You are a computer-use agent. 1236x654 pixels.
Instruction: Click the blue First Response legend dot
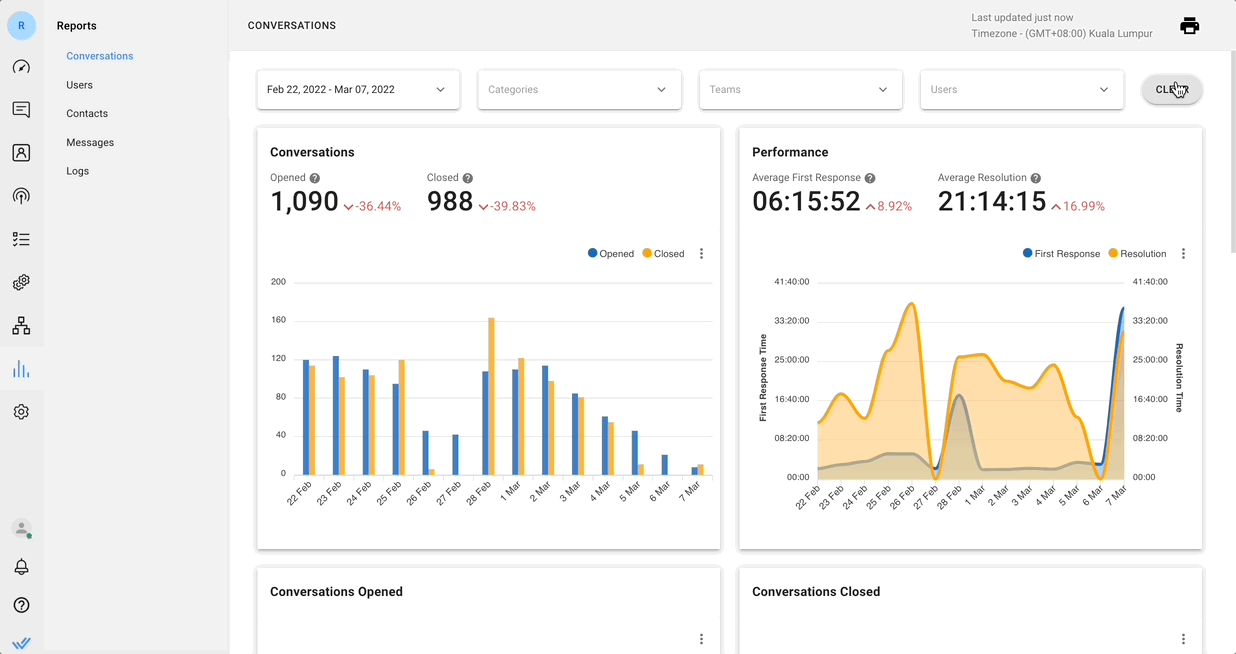tap(1026, 253)
